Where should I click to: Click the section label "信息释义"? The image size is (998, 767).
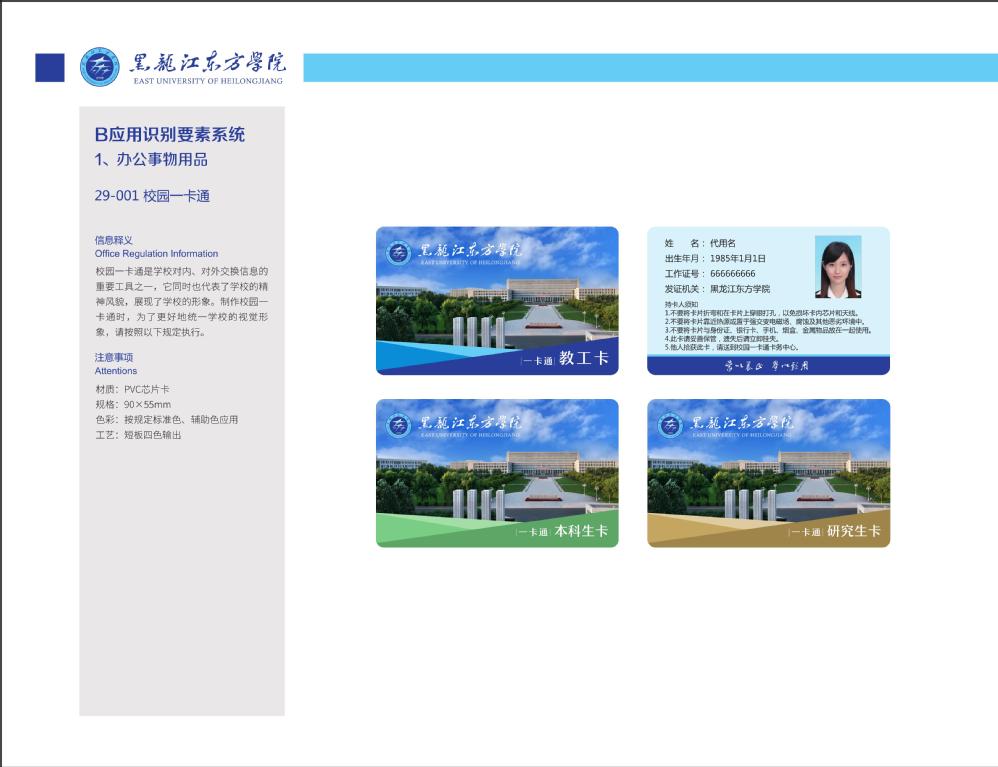point(114,240)
